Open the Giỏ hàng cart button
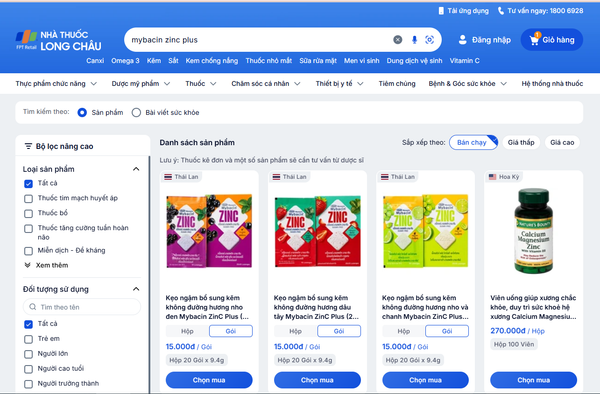This screenshot has height=394, width=600. tap(552, 39)
